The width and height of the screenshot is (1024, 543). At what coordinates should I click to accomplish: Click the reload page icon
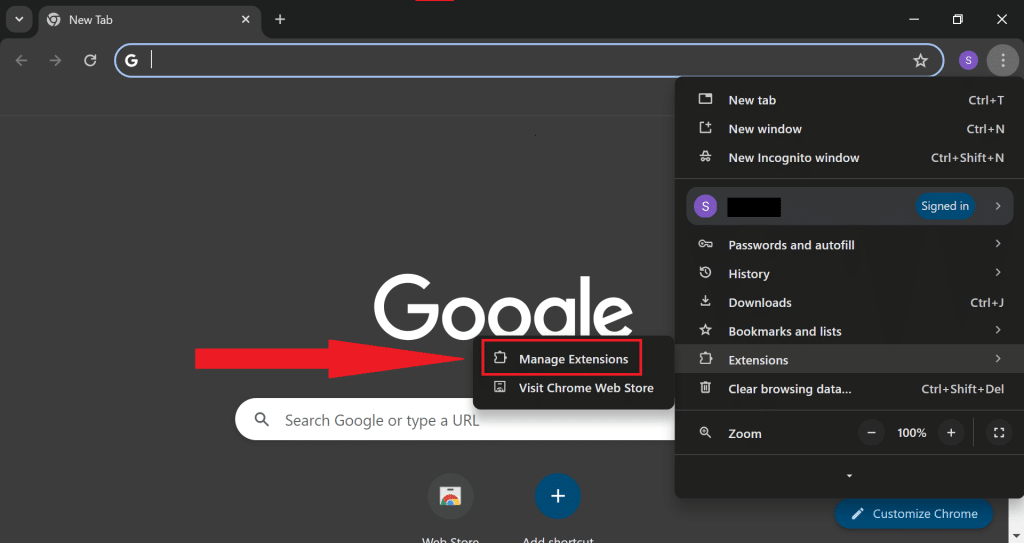(90, 61)
